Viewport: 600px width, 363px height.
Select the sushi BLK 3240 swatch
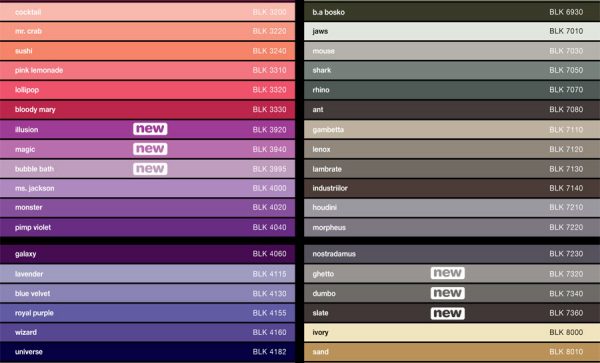147,51
